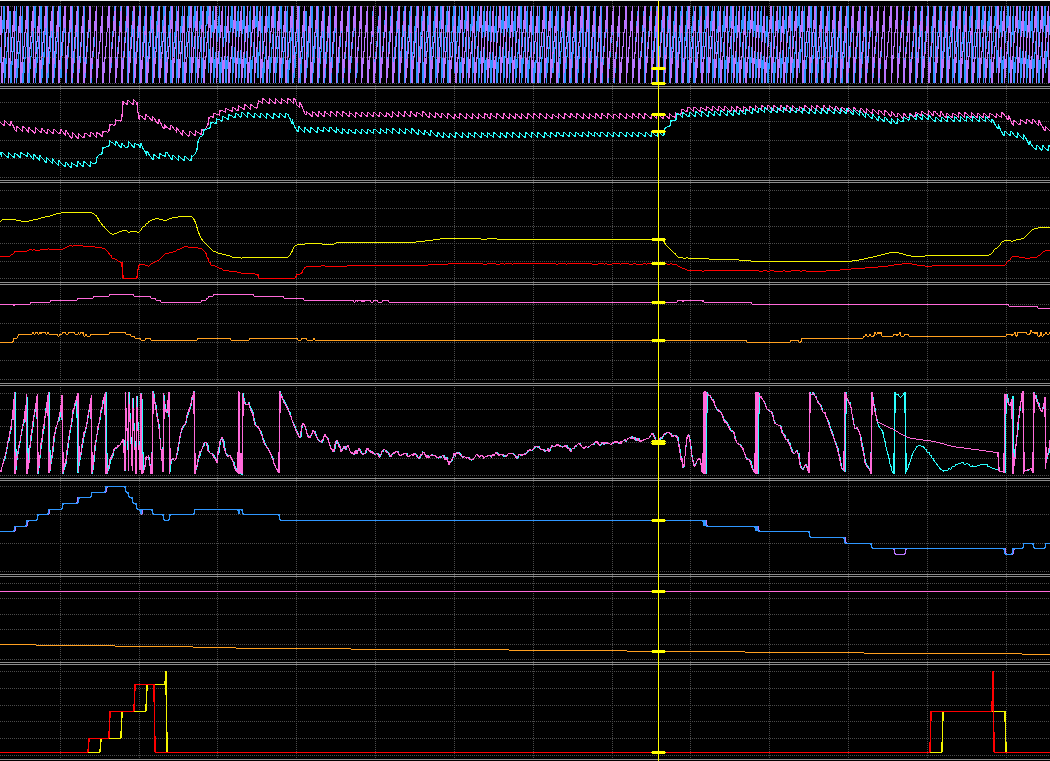This screenshot has width=1050, height=761.
Task: Pick the cursor marker on the flat magenta trace
Action: pyautogui.click(x=658, y=302)
